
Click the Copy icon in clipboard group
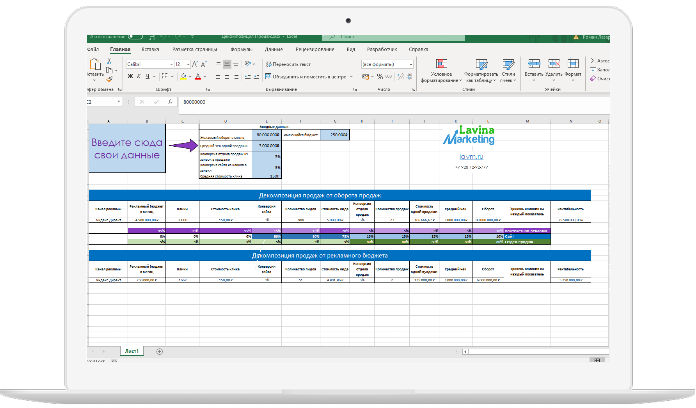pyautogui.click(x=109, y=70)
